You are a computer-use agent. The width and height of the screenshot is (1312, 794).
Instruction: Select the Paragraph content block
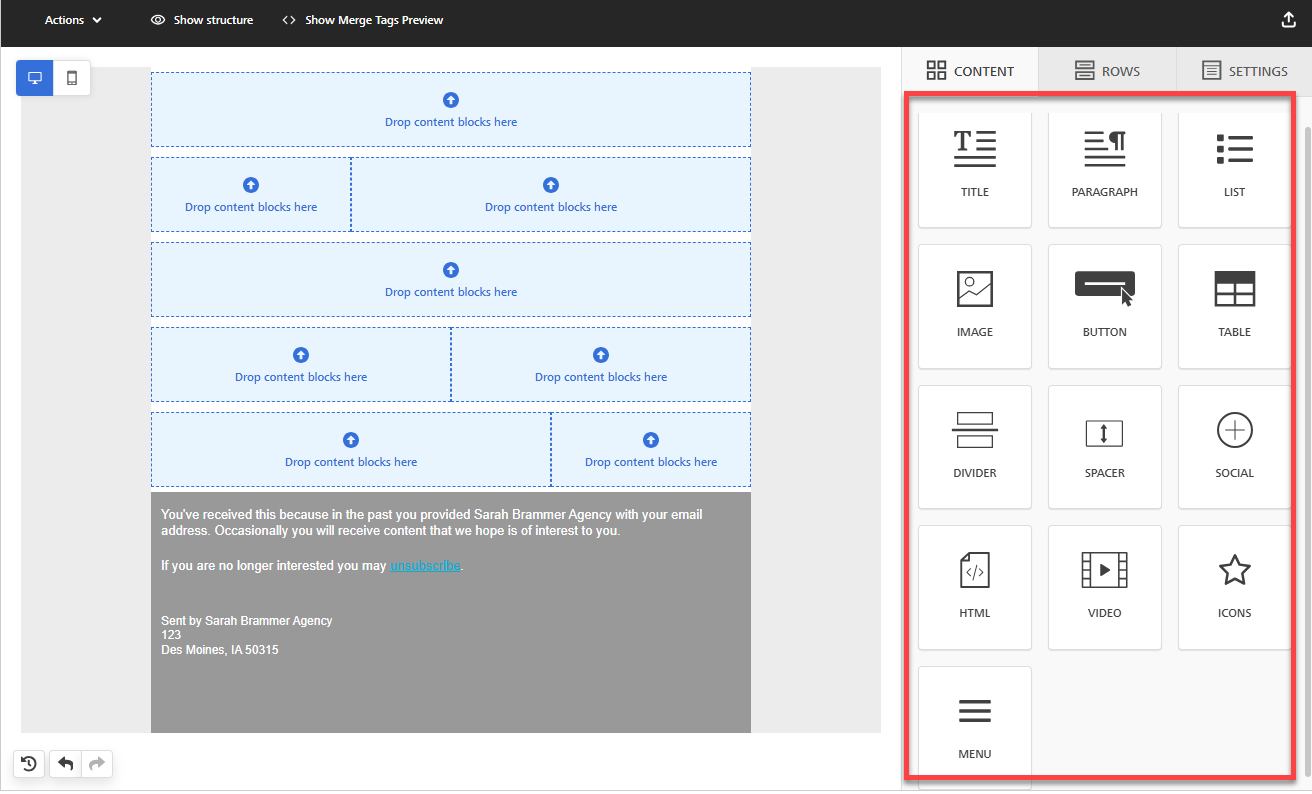pyautogui.click(x=1104, y=168)
